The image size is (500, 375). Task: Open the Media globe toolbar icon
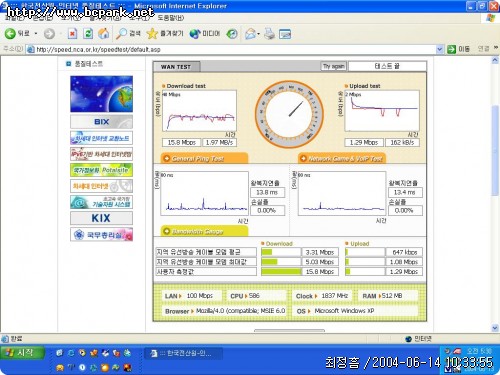(x=195, y=34)
